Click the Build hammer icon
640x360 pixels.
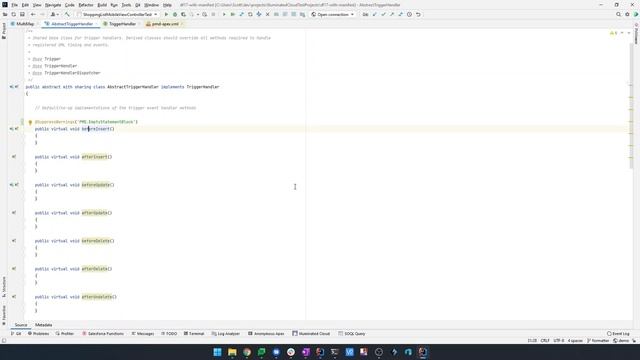pyautogui.click(x=67, y=14)
